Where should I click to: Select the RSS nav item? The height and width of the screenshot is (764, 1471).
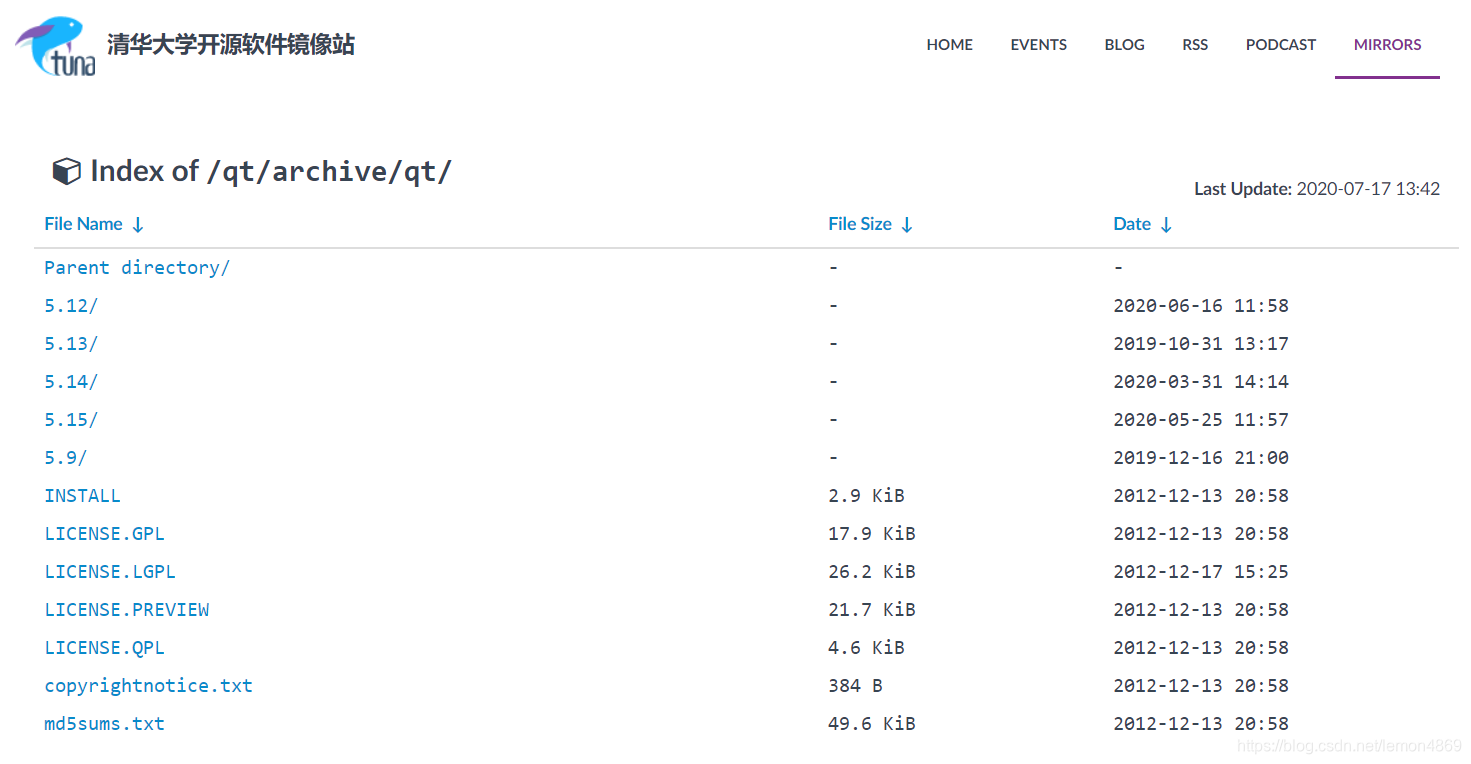click(x=1195, y=45)
